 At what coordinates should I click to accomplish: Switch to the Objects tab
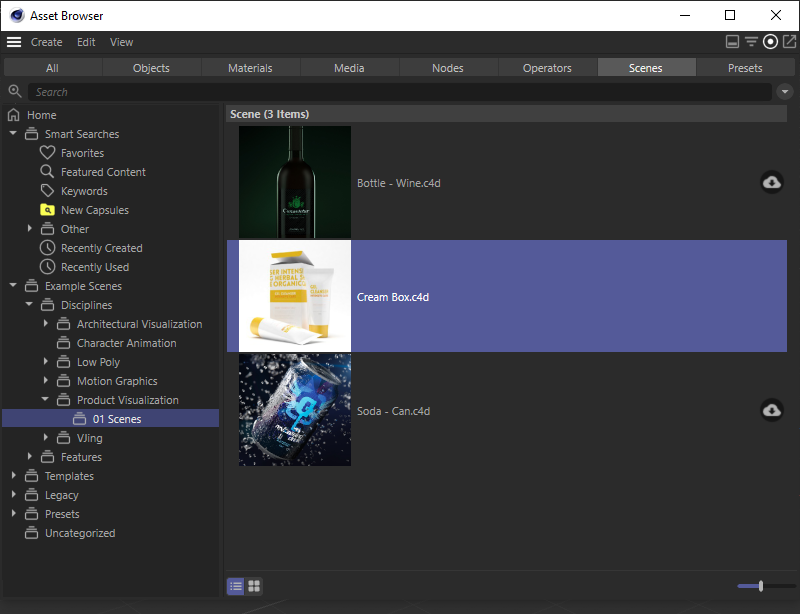pos(151,67)
